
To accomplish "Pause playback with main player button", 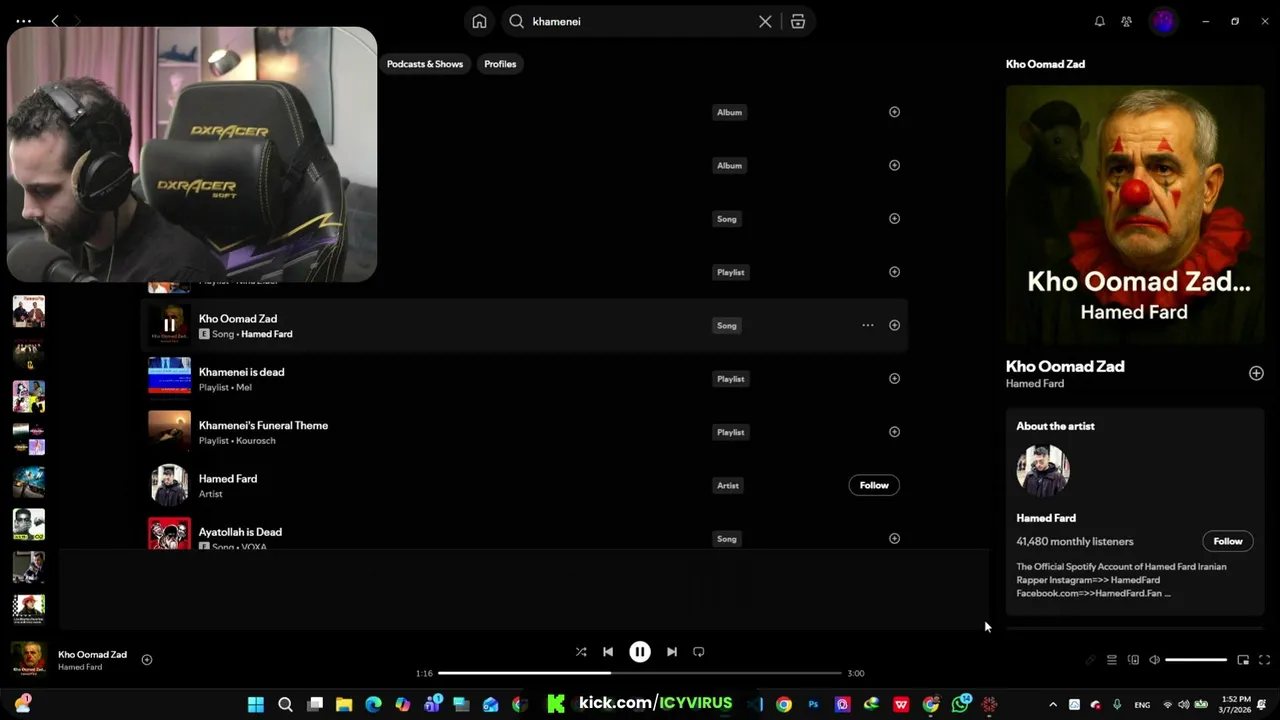I will coord(640,652).
